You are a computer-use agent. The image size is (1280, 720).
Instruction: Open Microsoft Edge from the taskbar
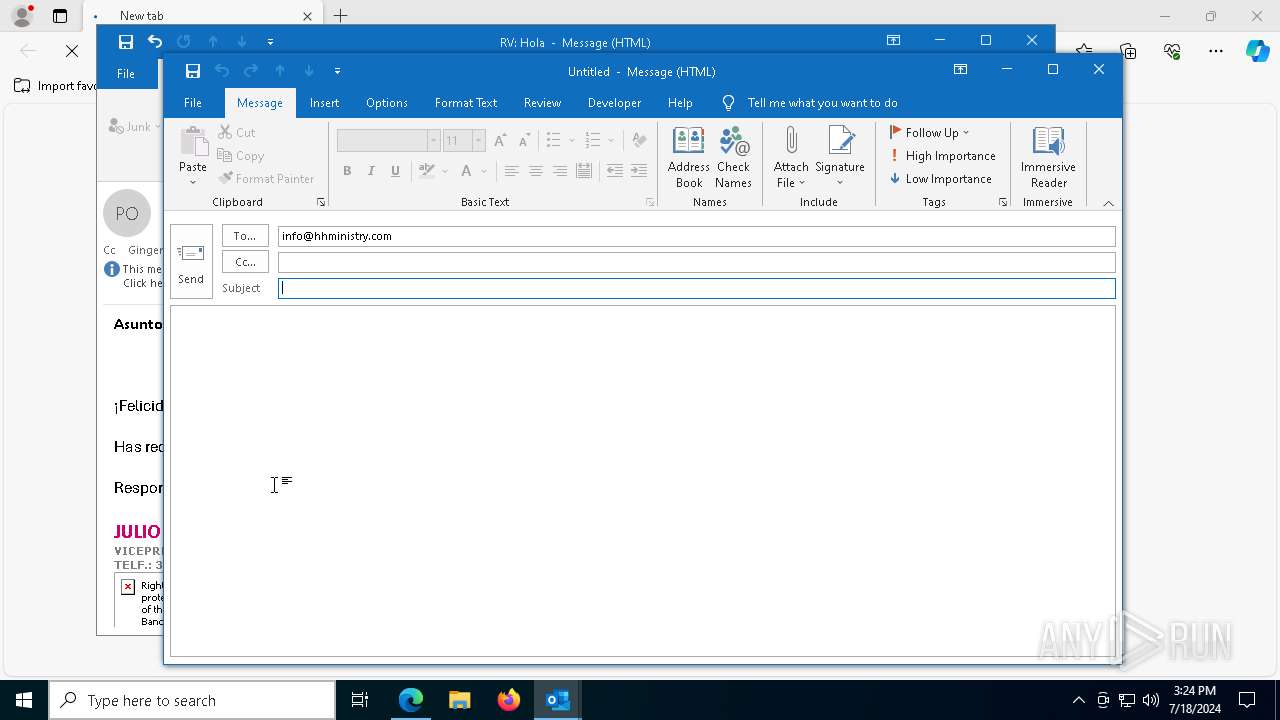411,700
